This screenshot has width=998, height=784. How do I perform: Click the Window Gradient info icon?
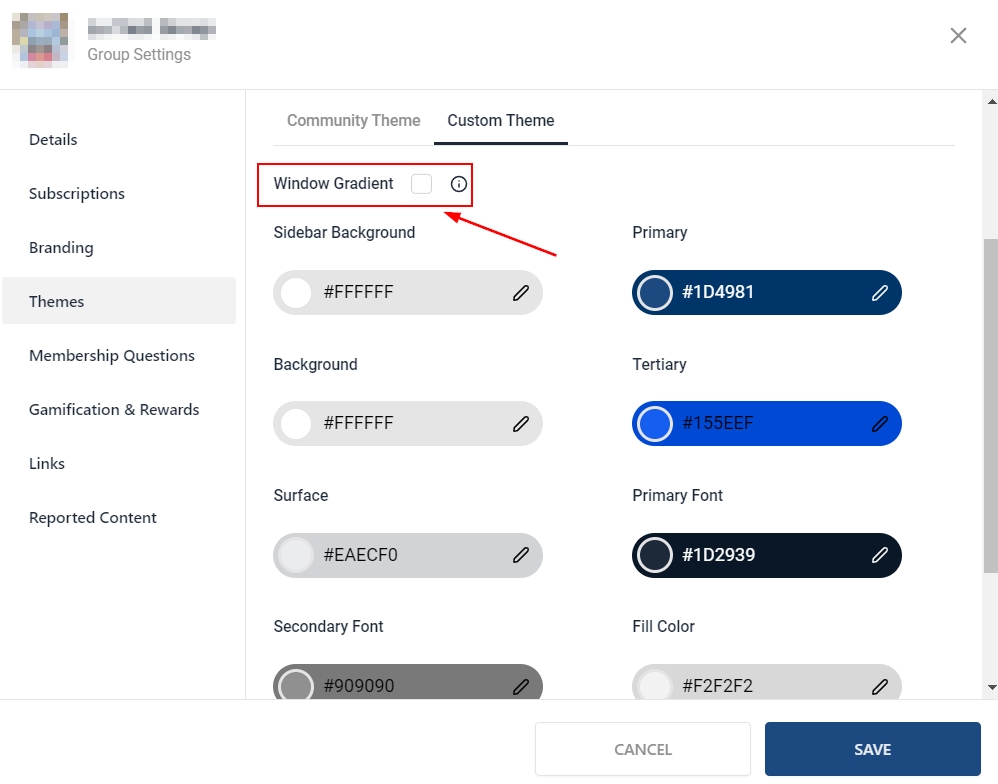point(459,184)
